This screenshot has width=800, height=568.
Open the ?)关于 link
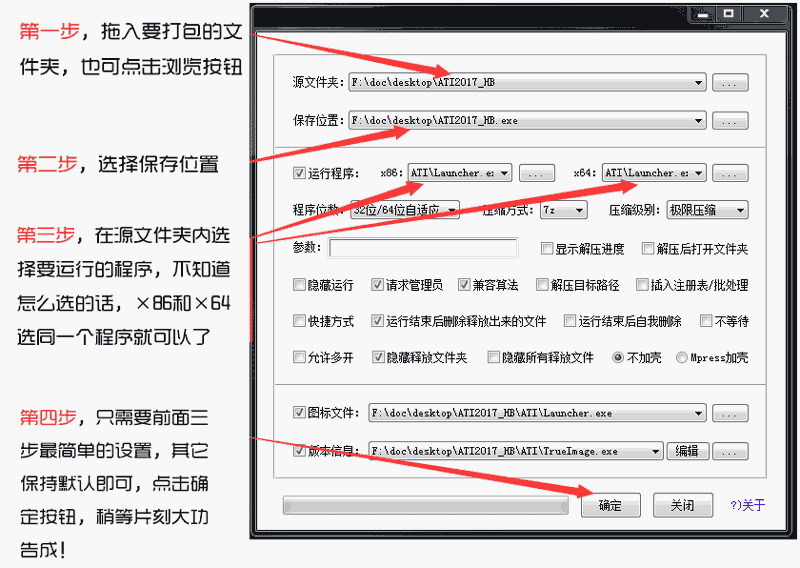click(x=747, y=505)
